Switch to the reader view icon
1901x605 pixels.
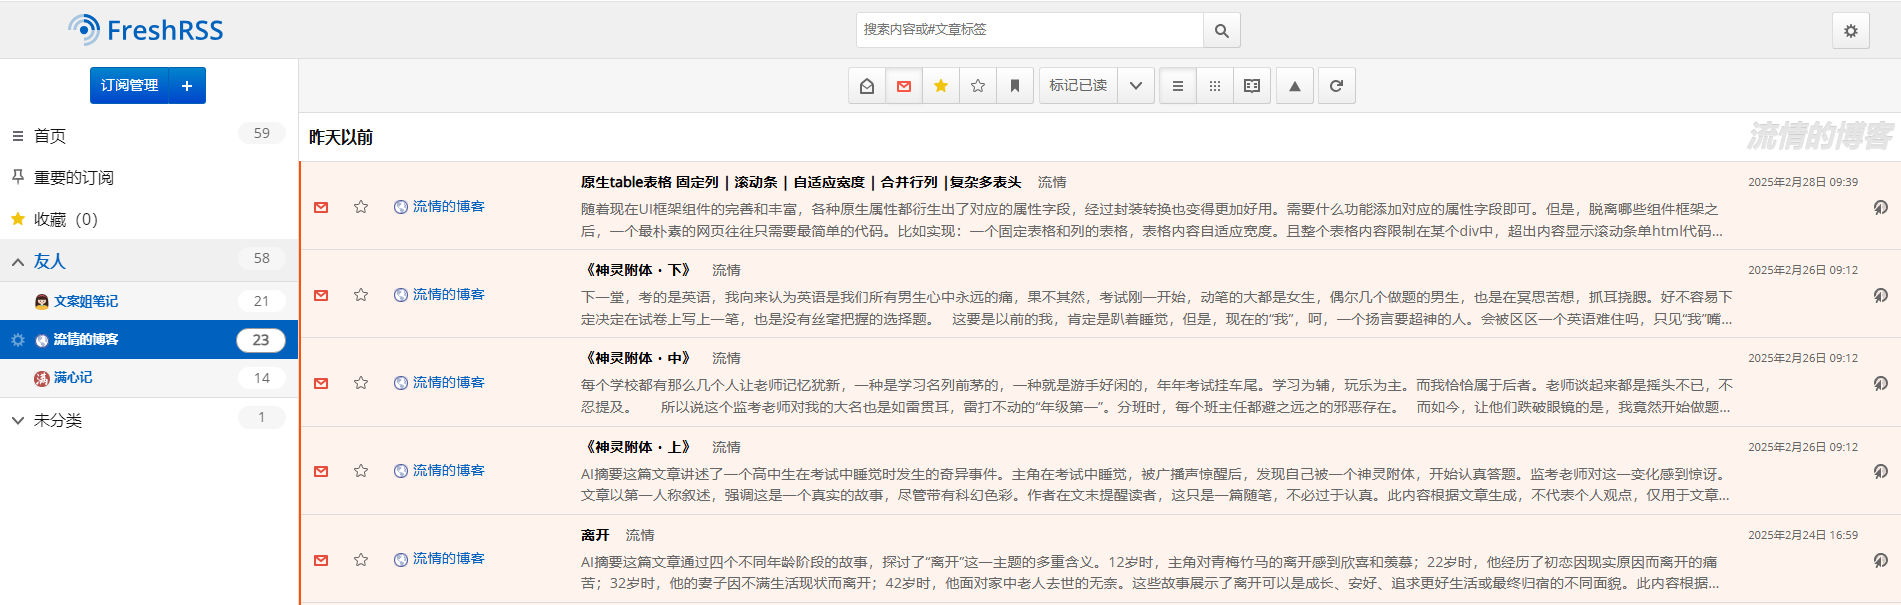(1251, 86)
